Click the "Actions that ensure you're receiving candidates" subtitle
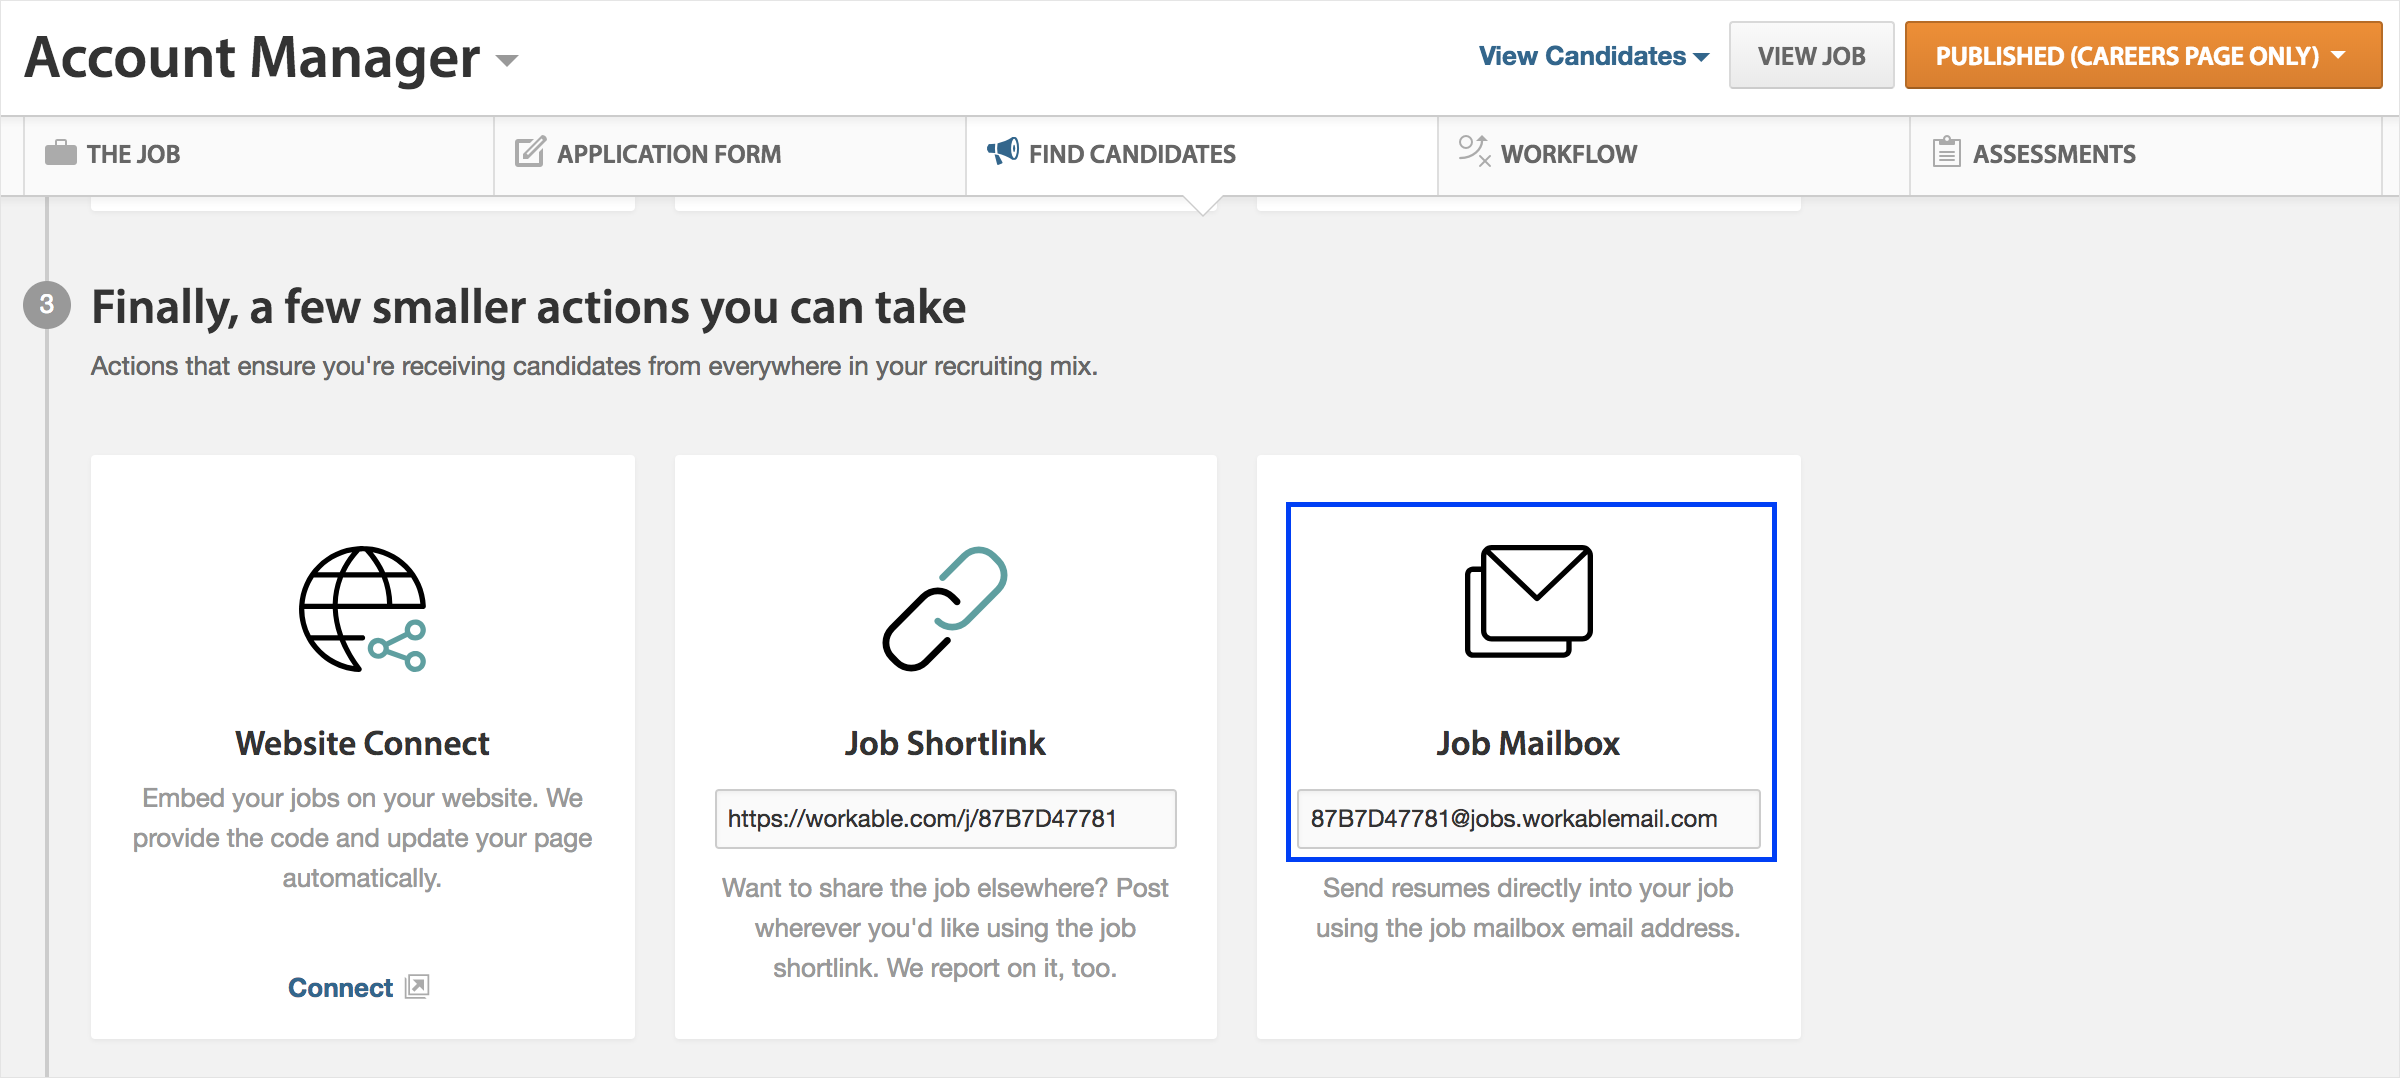Screen dimensions: 2400x1078 [594, 367]
